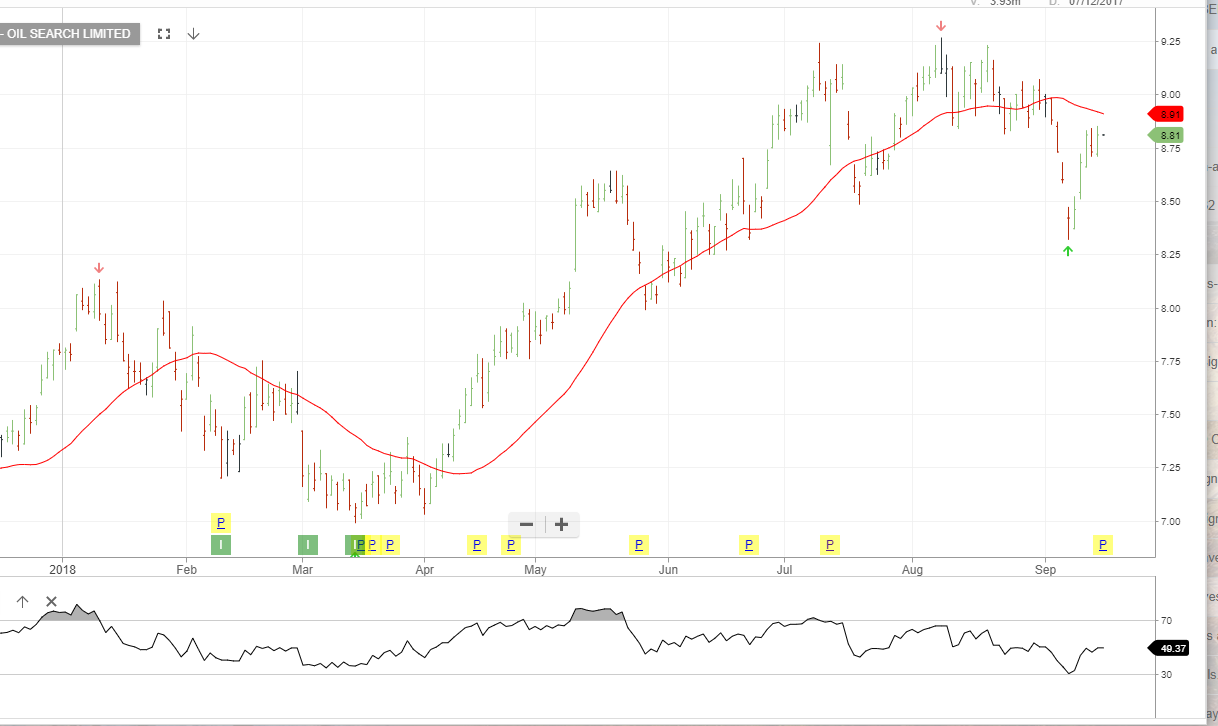
Task: Click the 7.25 price axis label
Action: [1169, 467]
